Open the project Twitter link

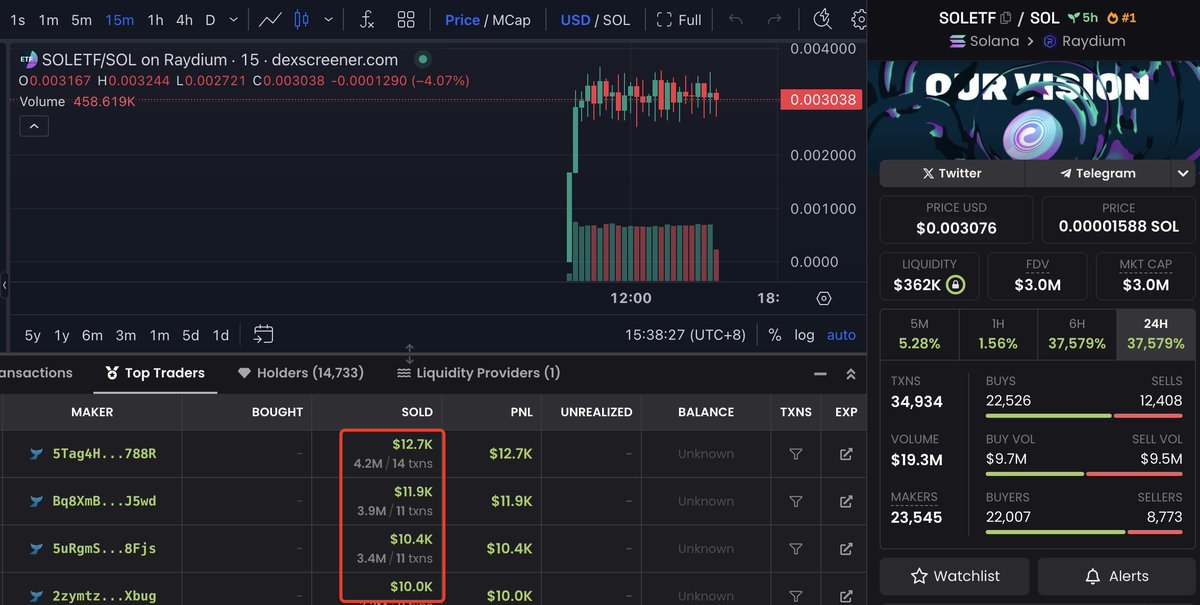(952, 173)
